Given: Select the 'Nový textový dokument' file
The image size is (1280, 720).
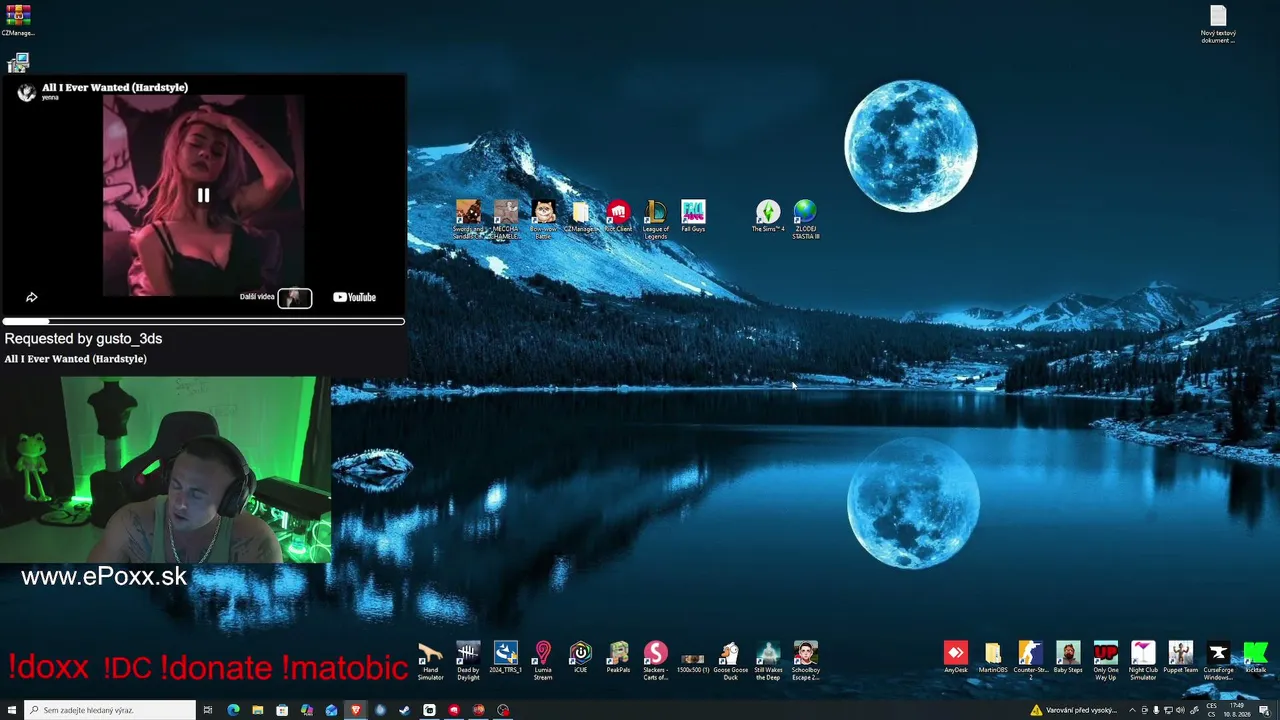Looking at the screenshot, I should (1218, 24).
